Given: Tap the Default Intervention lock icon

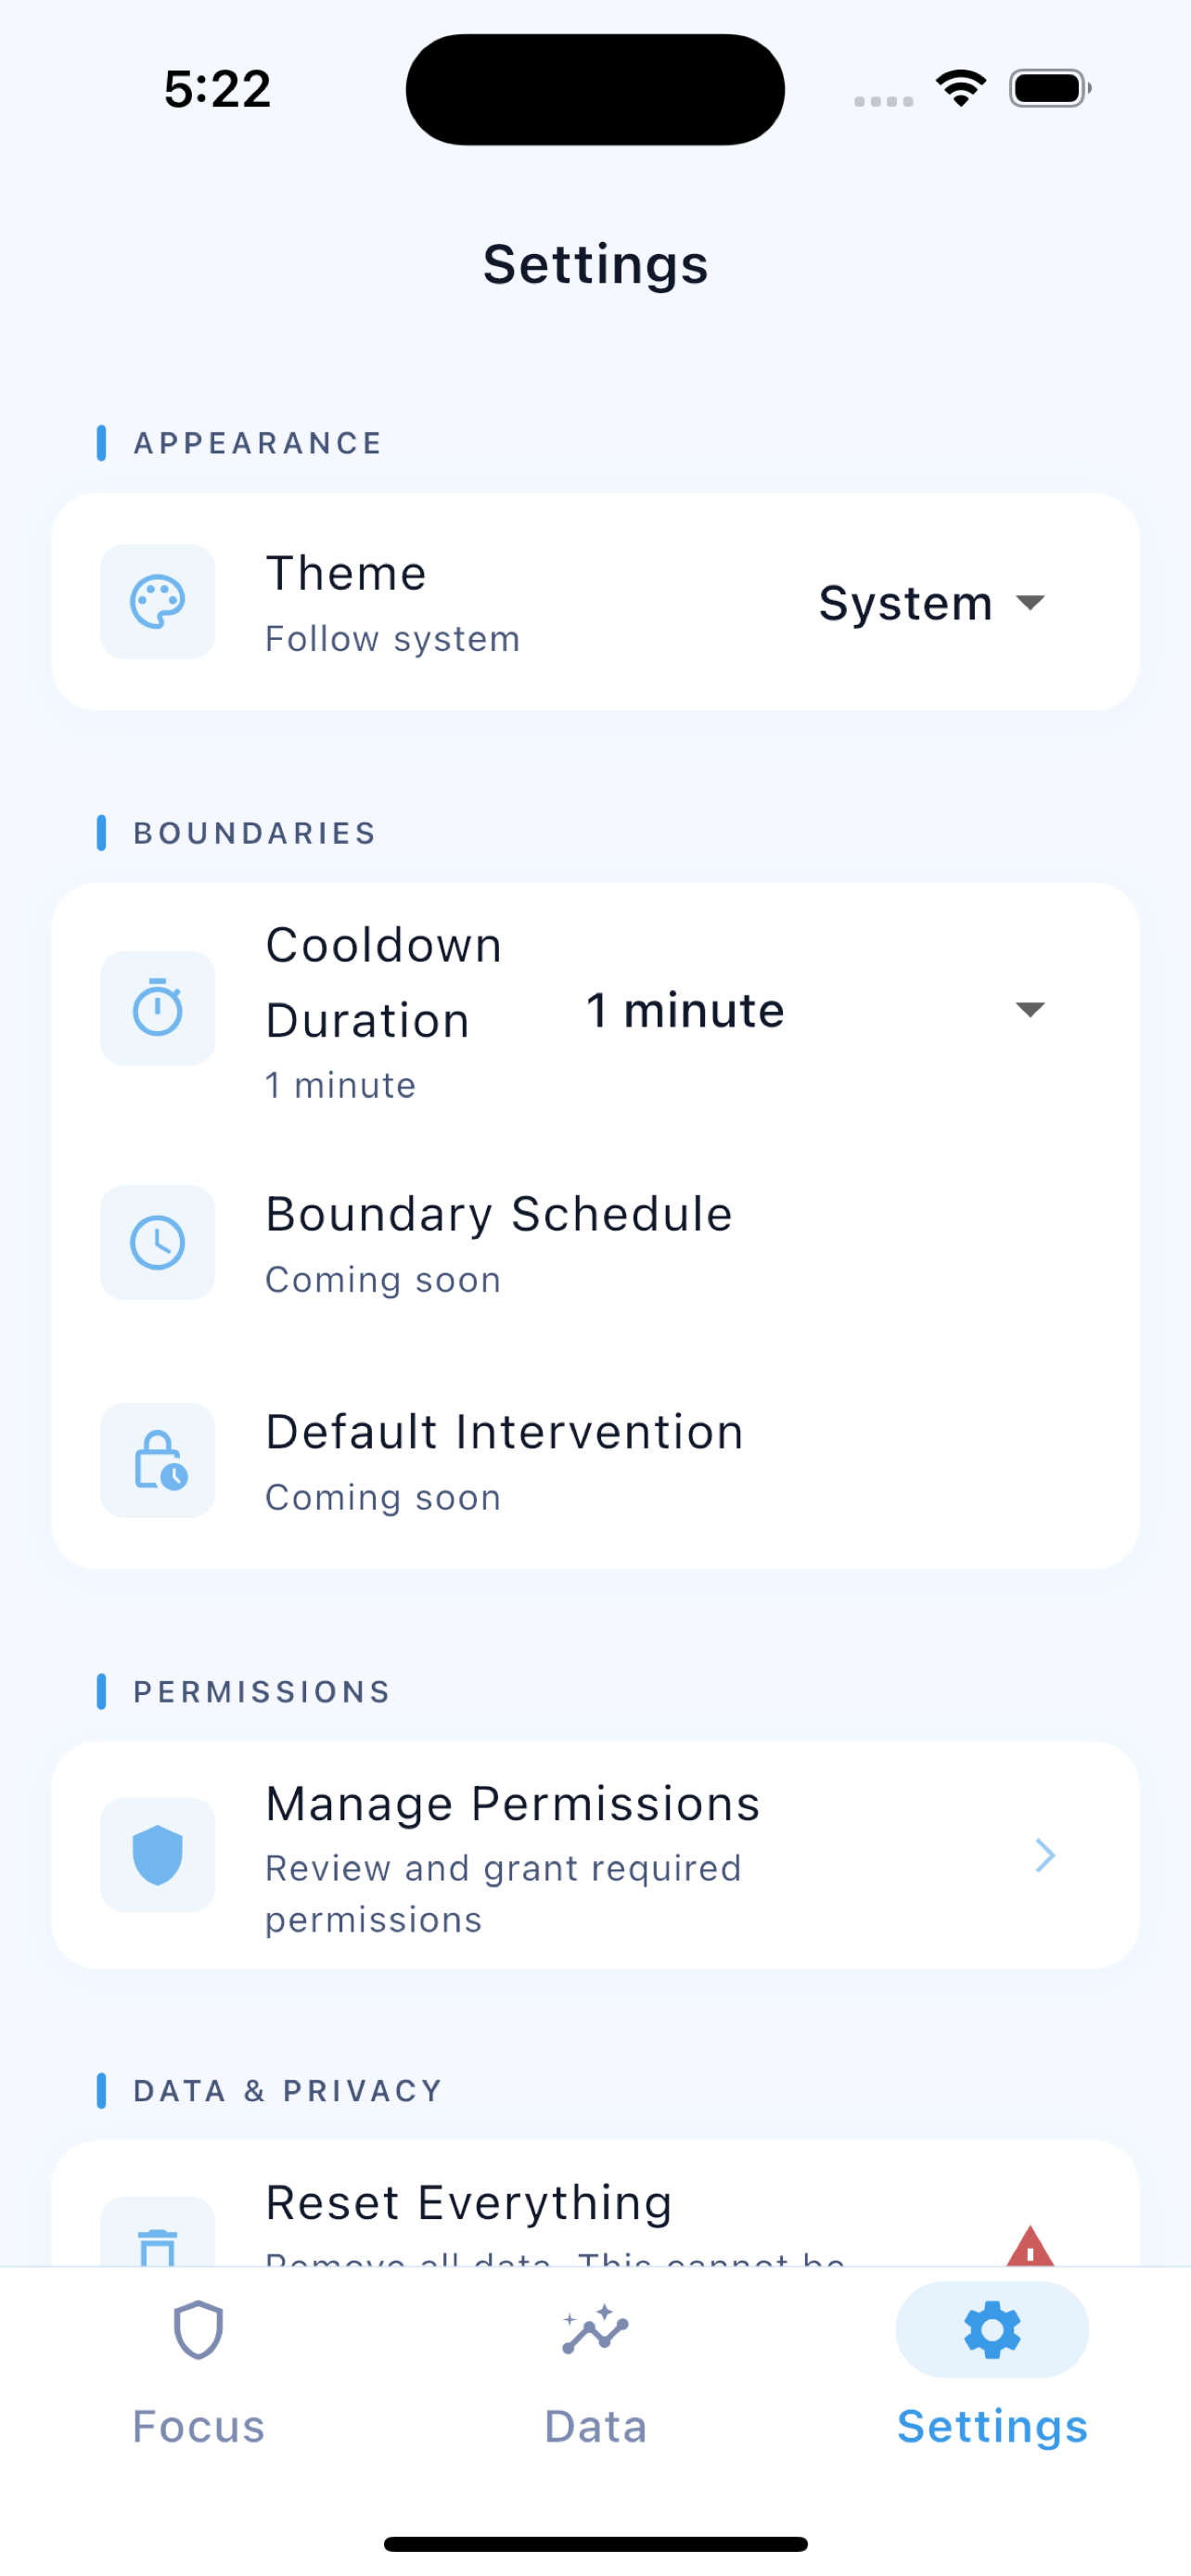Looking at the screenshot, I should [157, 1461].
